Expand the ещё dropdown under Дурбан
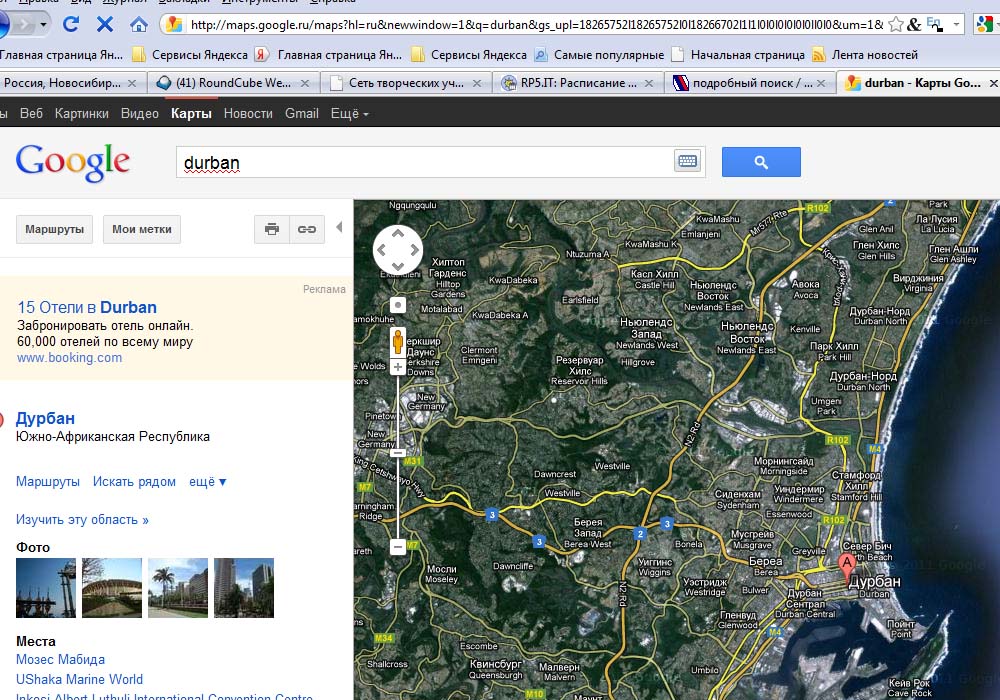The height and width of the screenshot is (700, 1000). pyautogui.click(x=208, y=481)
